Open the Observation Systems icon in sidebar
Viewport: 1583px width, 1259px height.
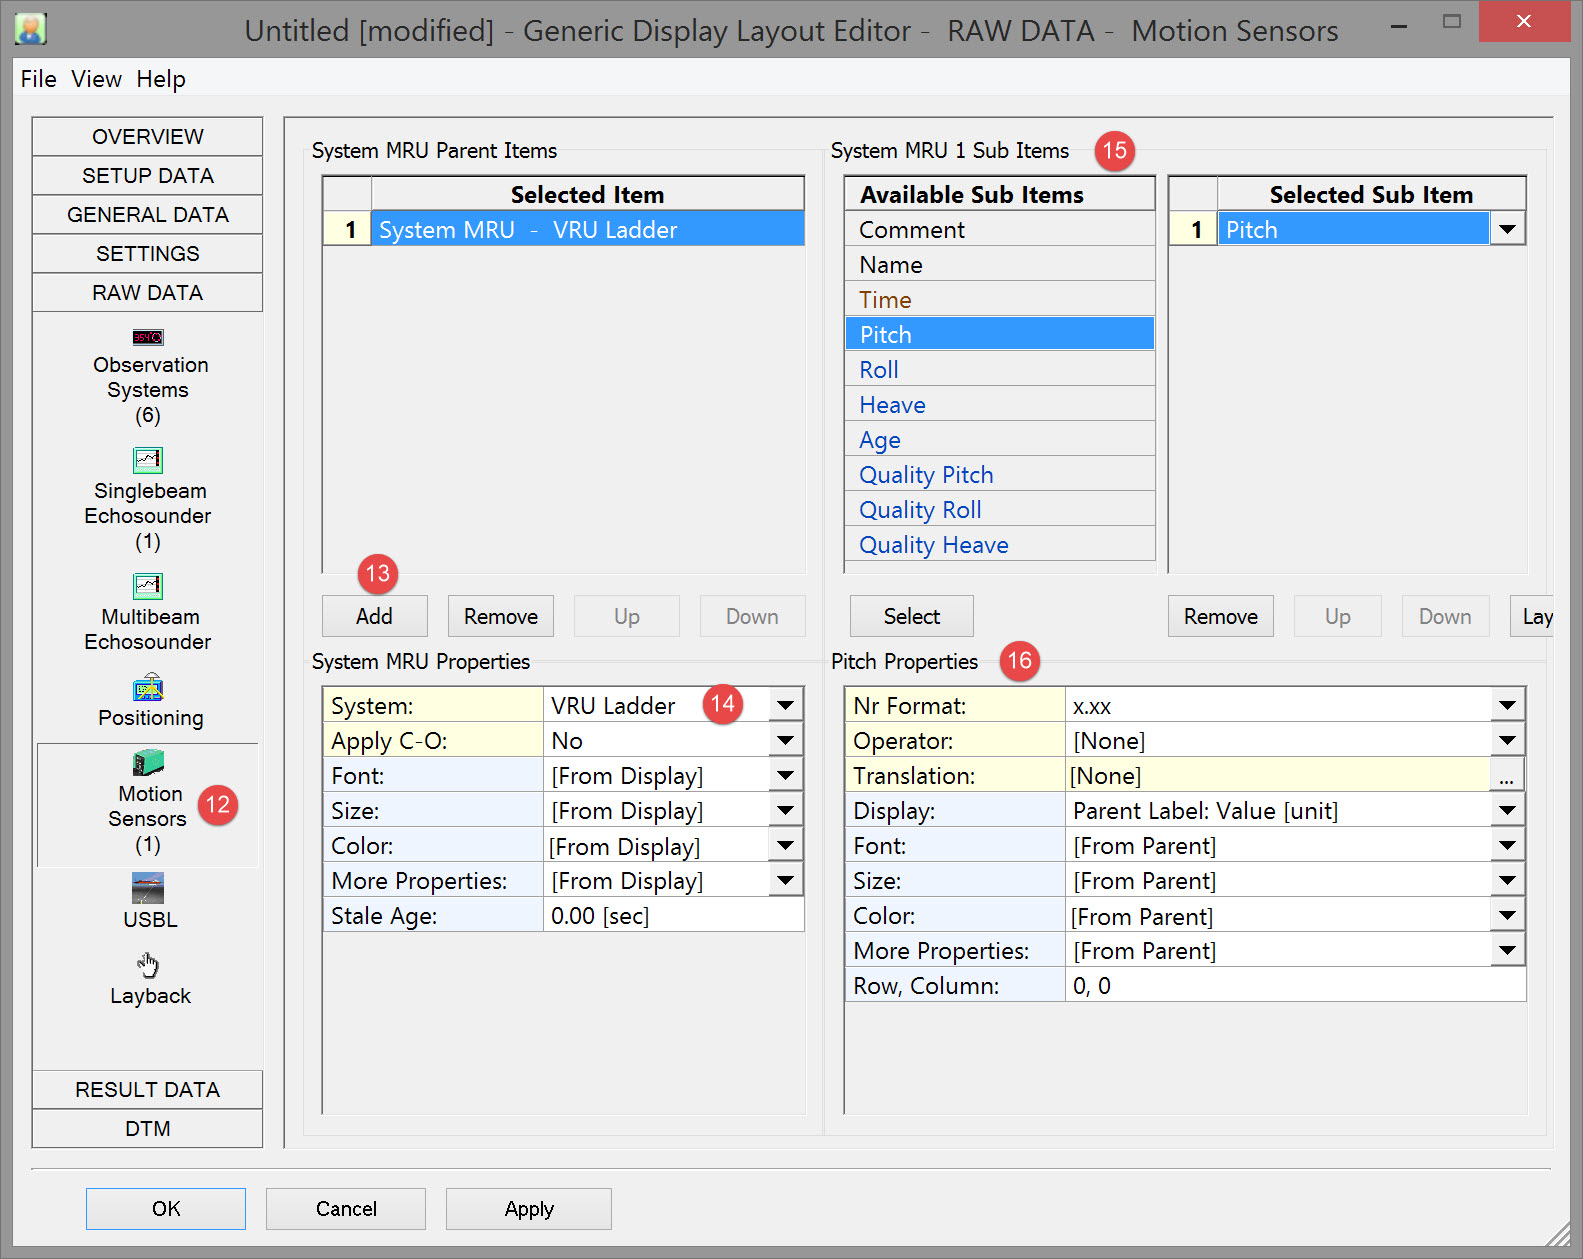click(148, 338)
